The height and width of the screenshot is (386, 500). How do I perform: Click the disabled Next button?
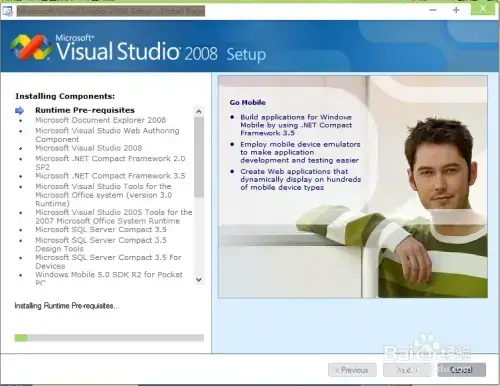[x=407, y=370]
